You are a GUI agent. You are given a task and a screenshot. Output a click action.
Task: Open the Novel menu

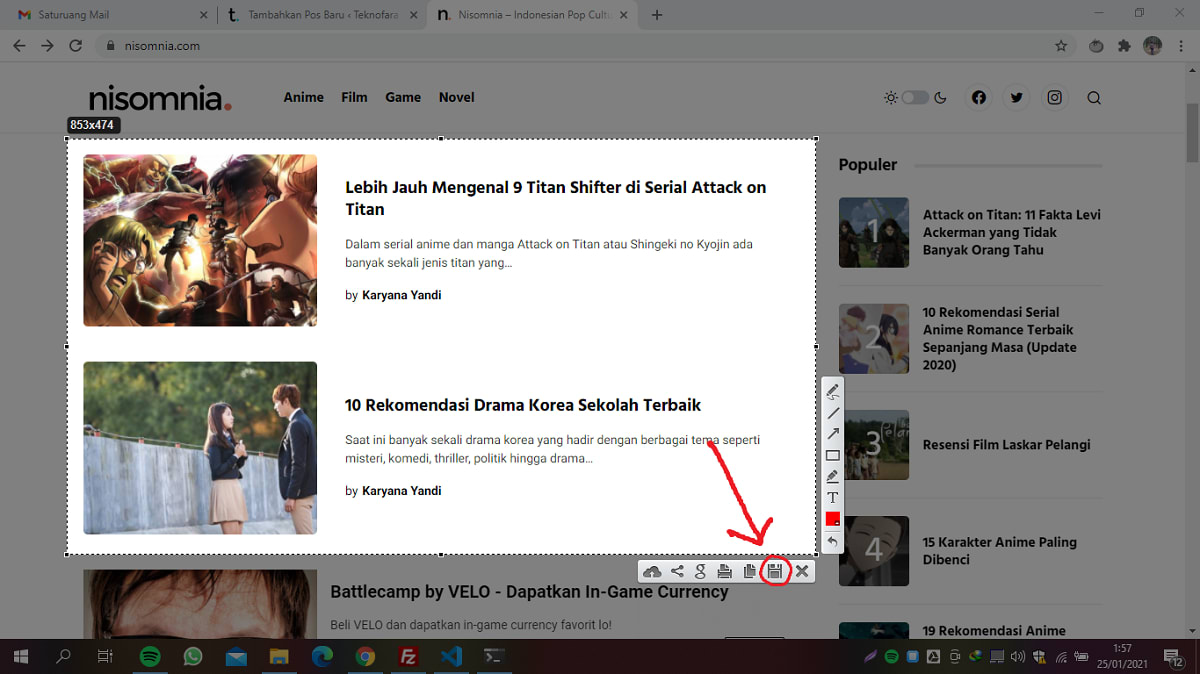(456, 97)
